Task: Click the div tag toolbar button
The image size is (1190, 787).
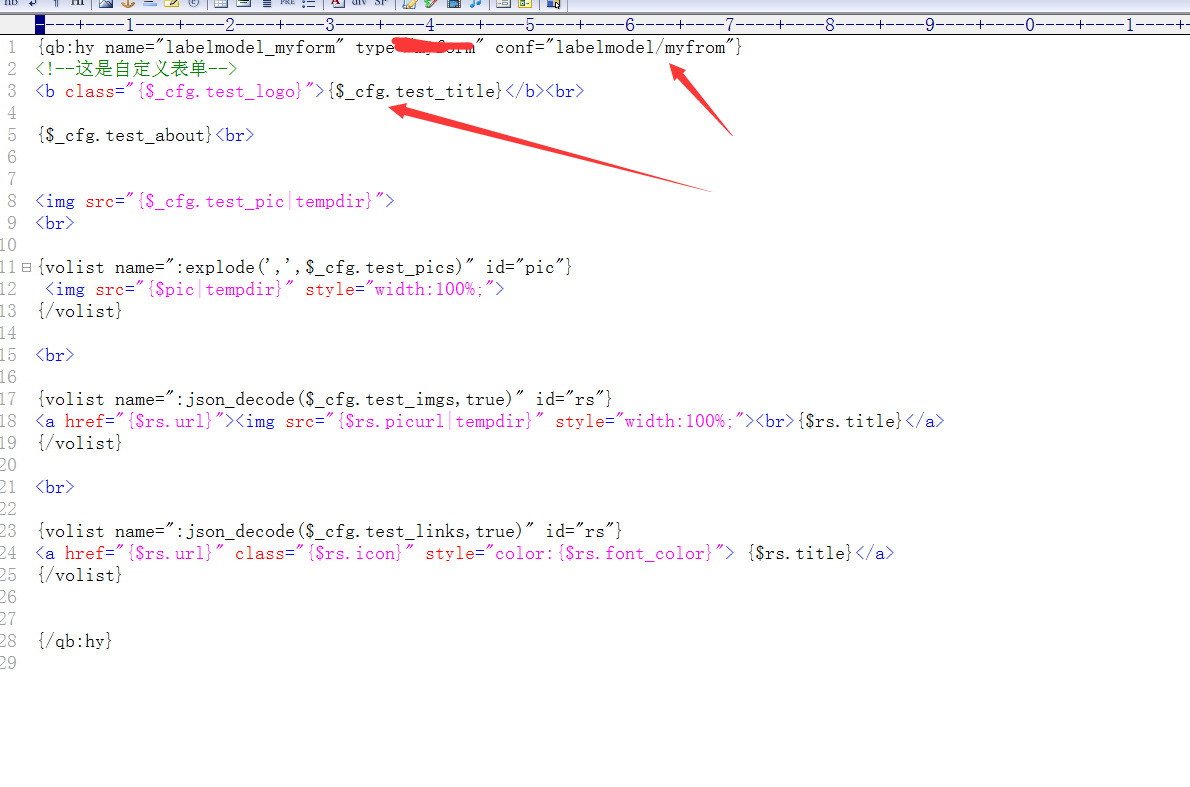Action: [359, 3]
